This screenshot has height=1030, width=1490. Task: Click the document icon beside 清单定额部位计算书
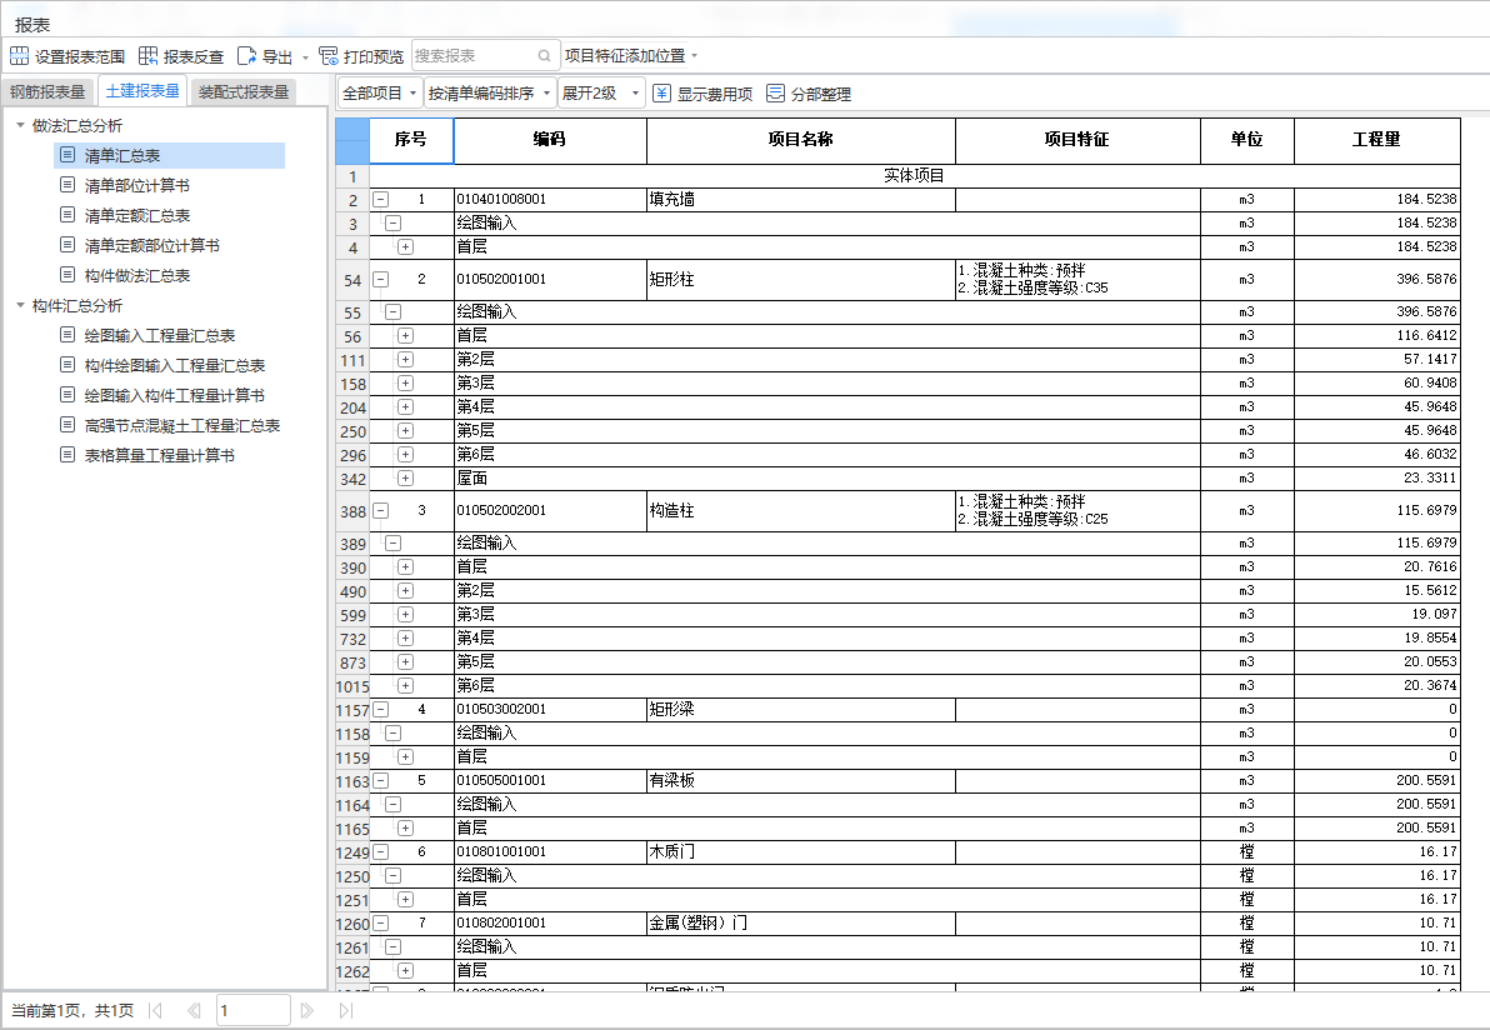[67, 245]
